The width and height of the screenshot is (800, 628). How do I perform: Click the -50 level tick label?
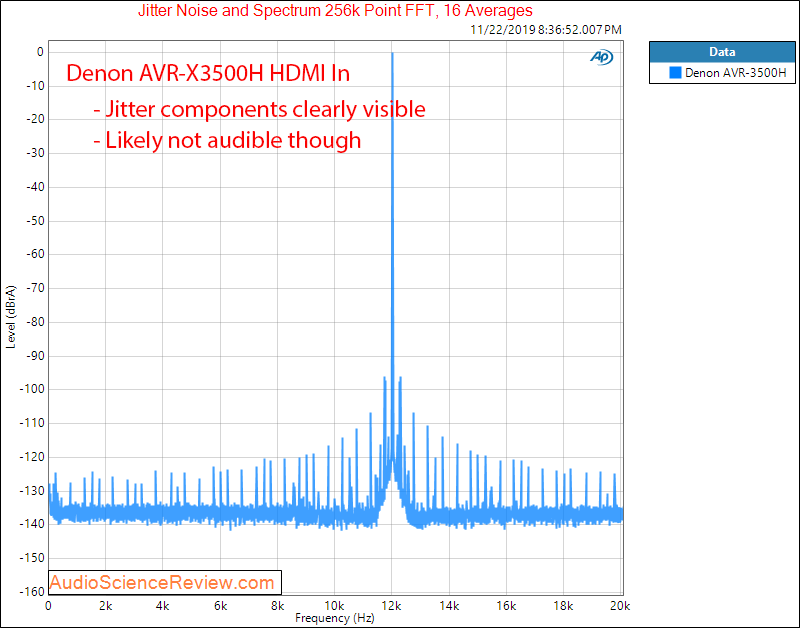(x=35, y=221)
